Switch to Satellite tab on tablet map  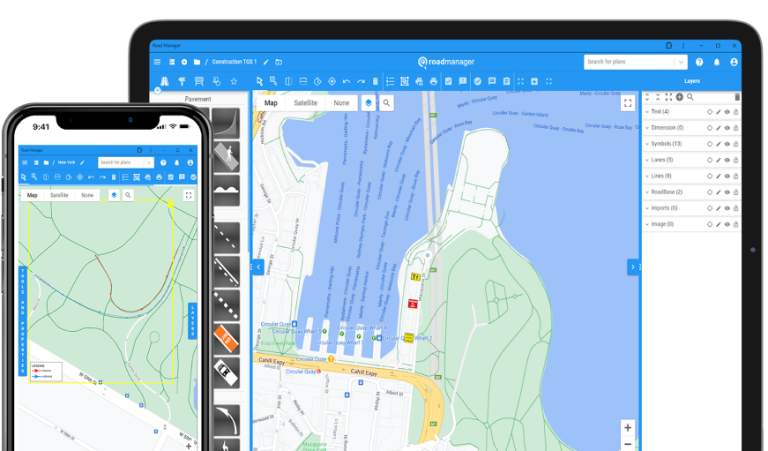point(306,103)
